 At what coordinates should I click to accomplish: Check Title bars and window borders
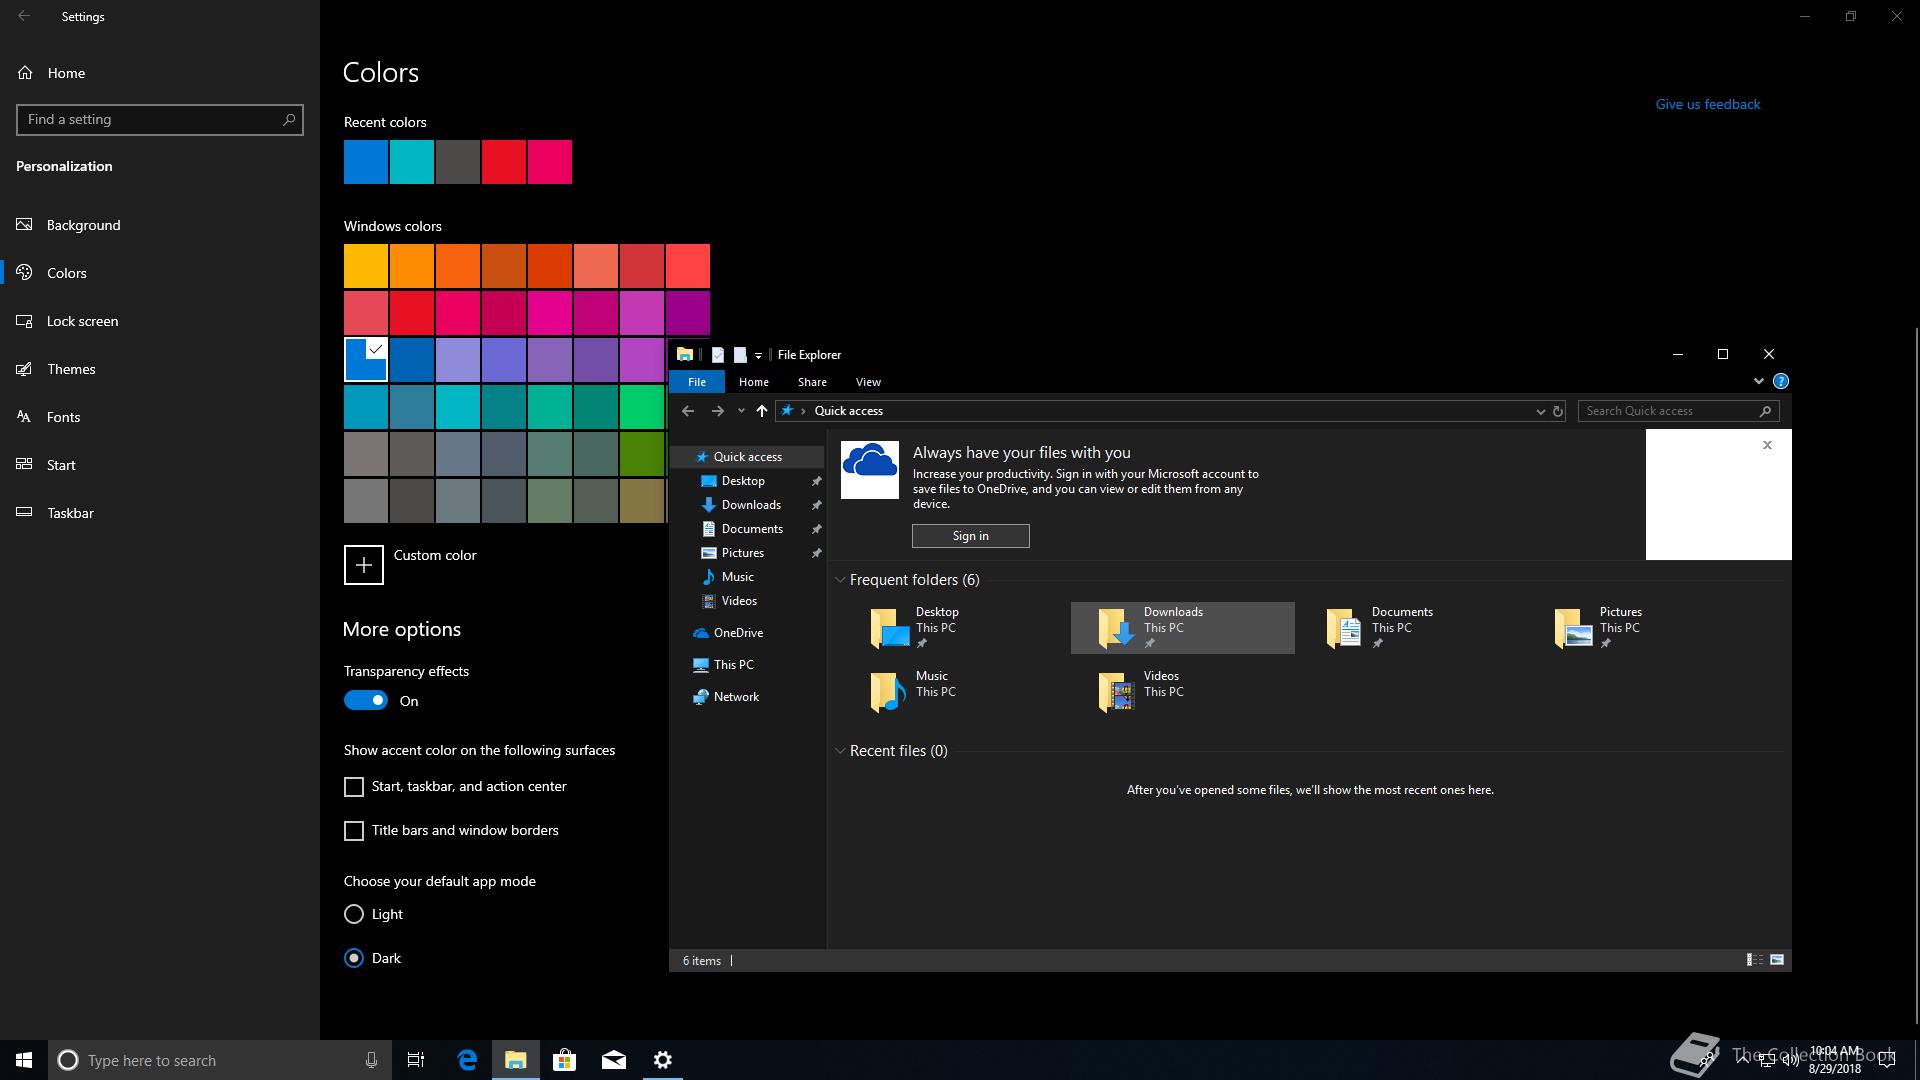[354, 831]
